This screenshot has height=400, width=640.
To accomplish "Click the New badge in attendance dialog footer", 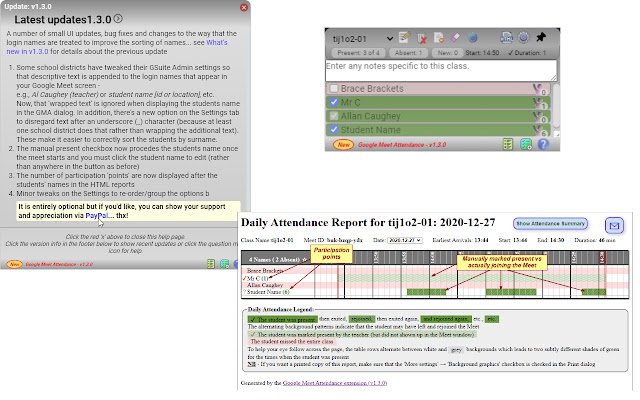I will click(343, 144).
